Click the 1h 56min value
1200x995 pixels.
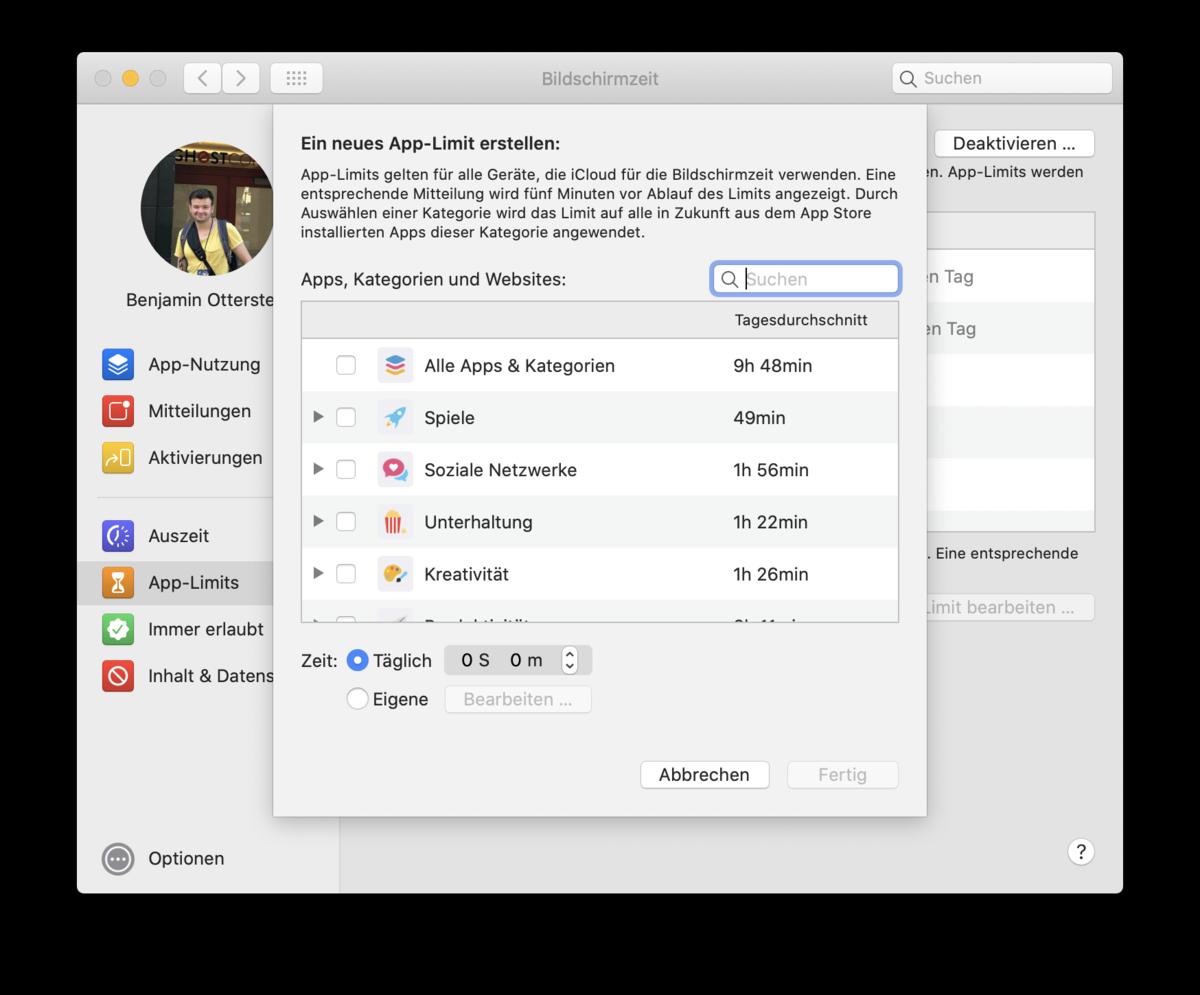(771, 469)
